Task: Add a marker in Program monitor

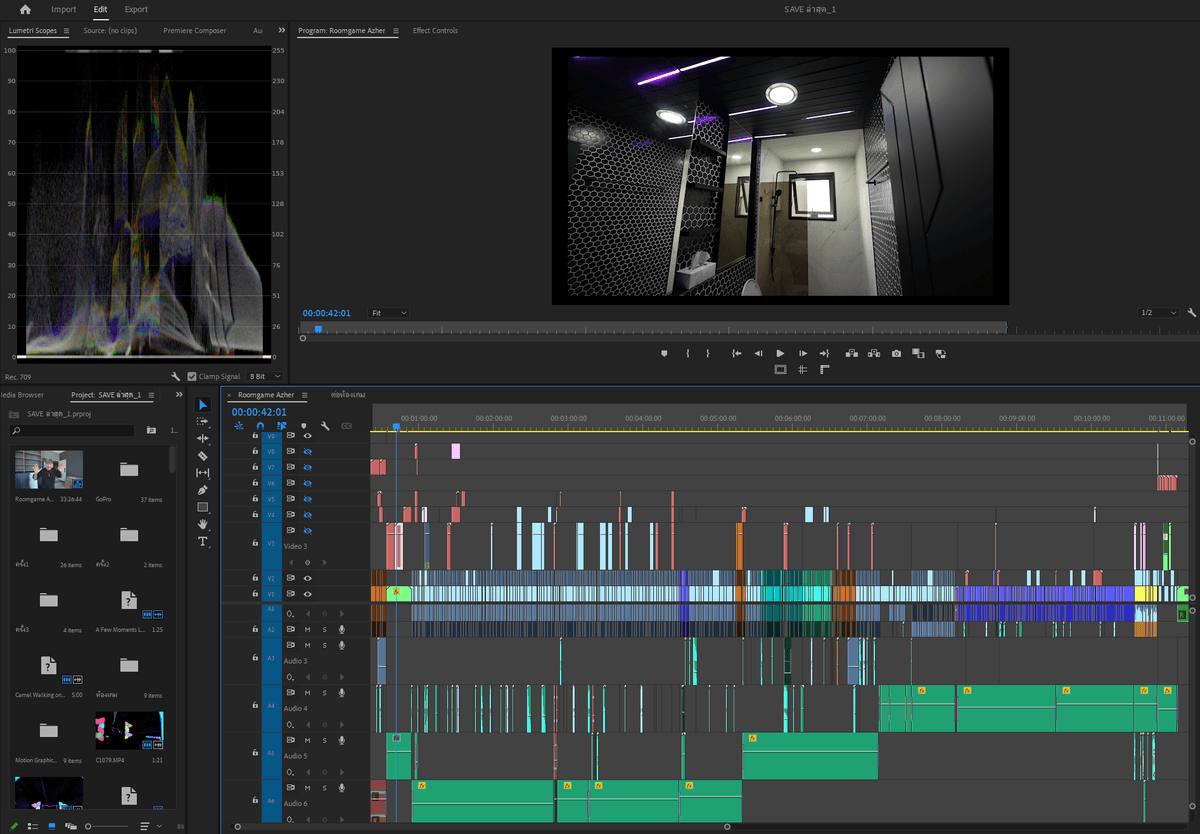Action: (664, 353)
